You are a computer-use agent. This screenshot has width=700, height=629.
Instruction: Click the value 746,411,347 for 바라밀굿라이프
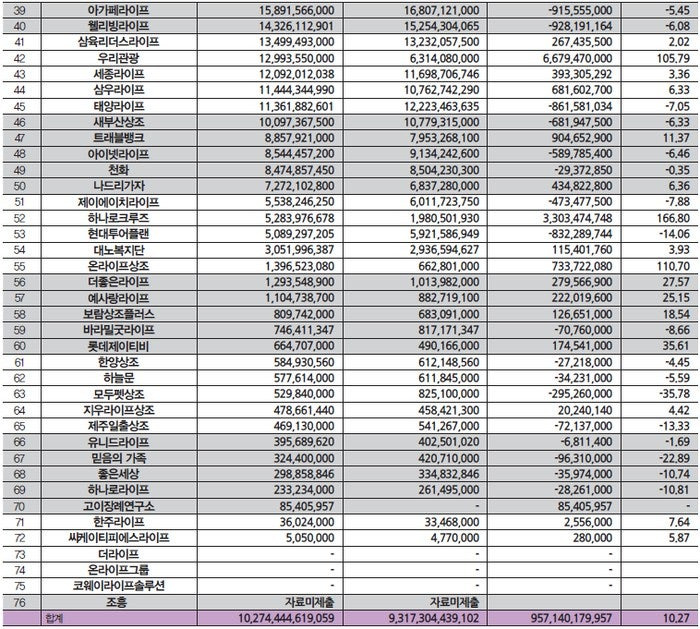click(304, 330)
